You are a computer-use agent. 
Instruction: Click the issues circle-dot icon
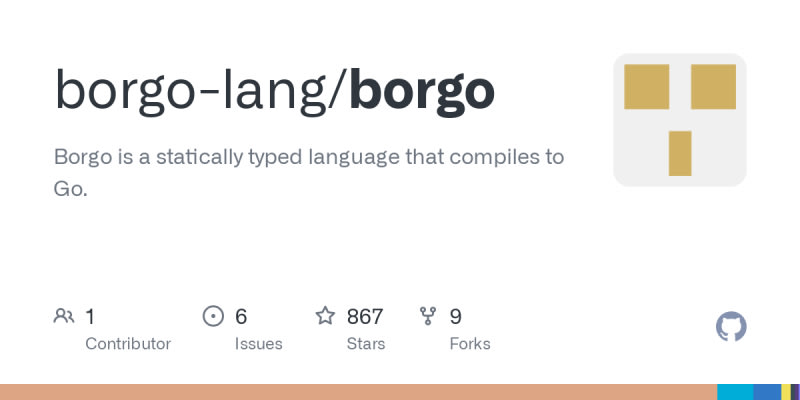213,316
